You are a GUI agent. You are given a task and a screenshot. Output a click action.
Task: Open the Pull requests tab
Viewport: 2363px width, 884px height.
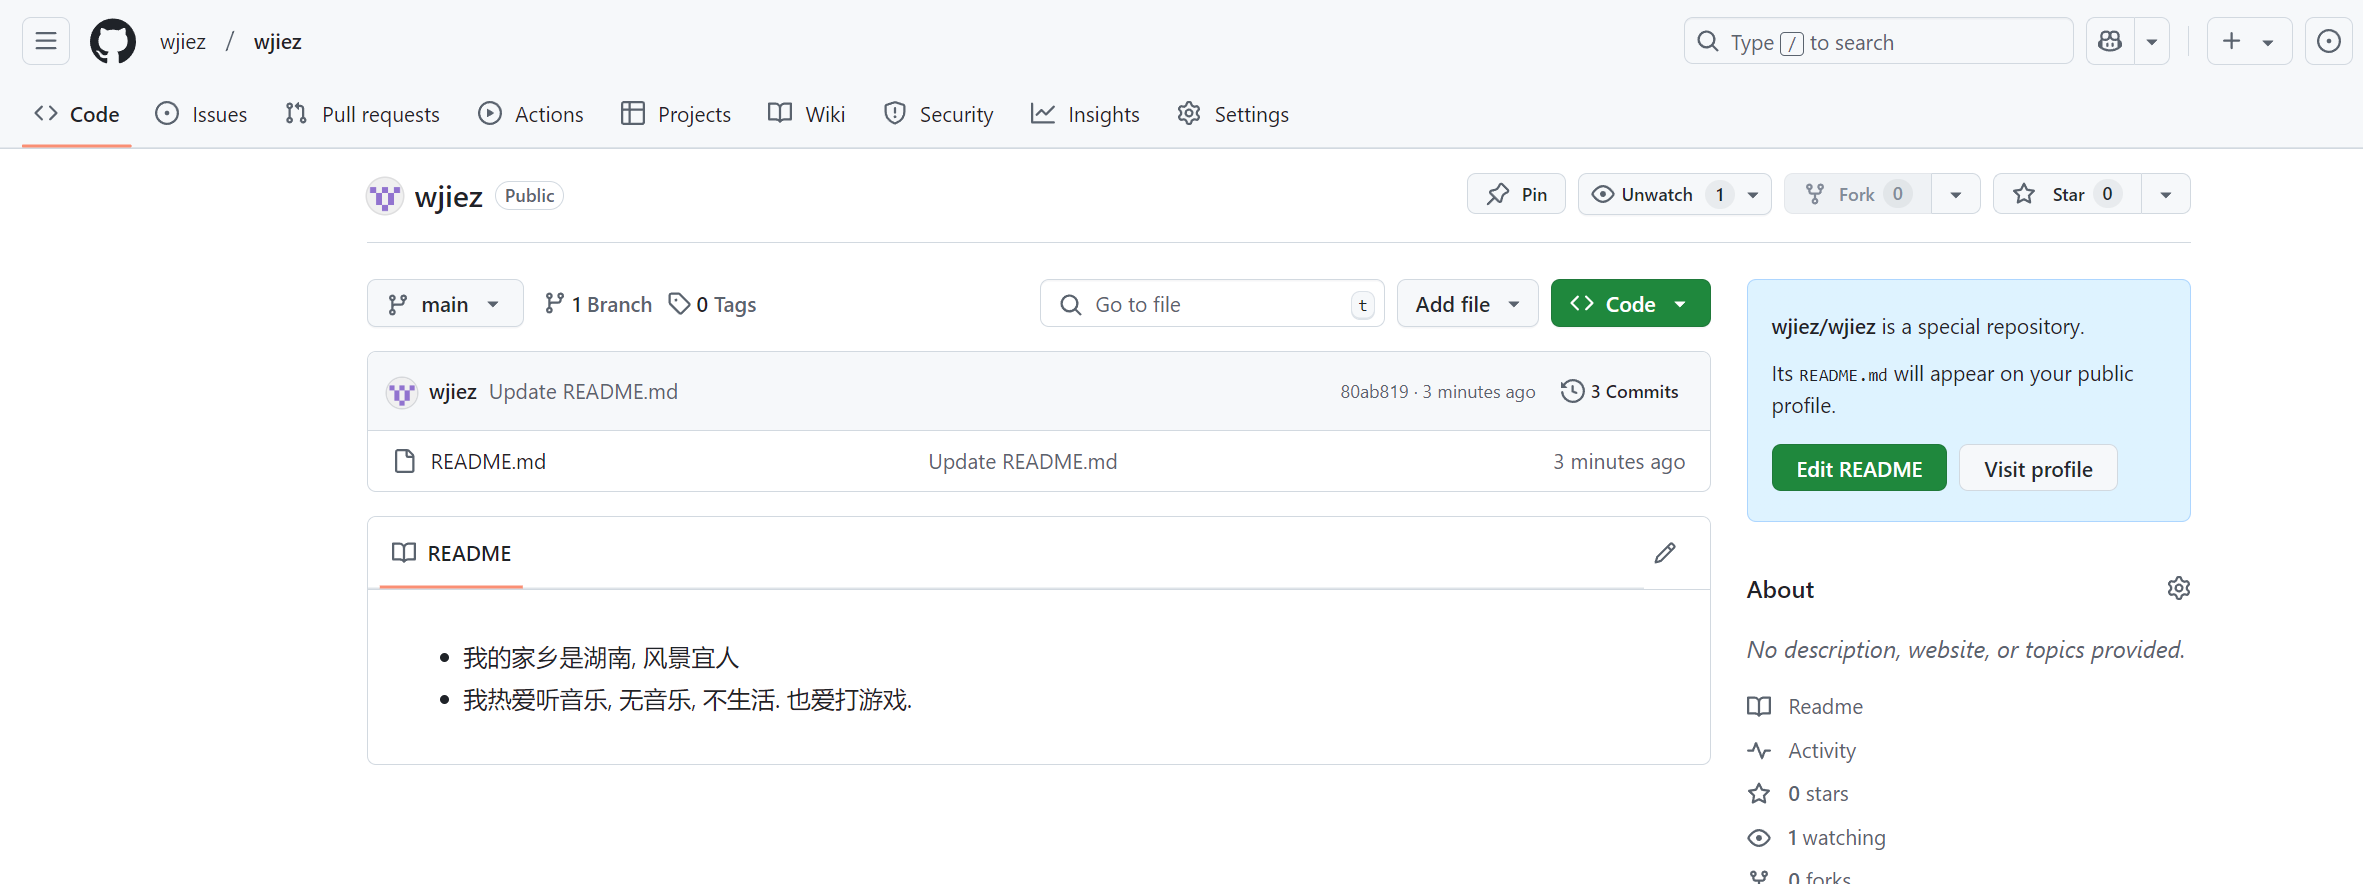362,114
